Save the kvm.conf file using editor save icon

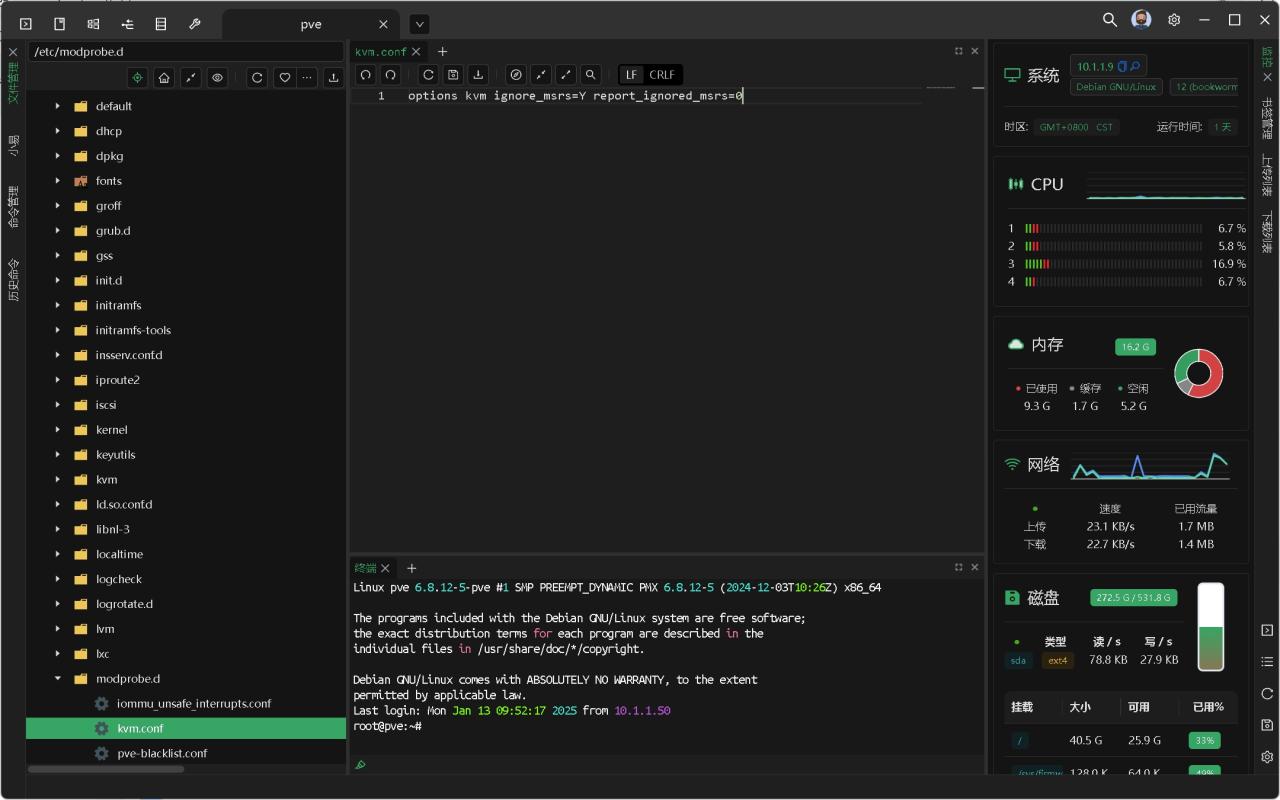pos(453,75)
